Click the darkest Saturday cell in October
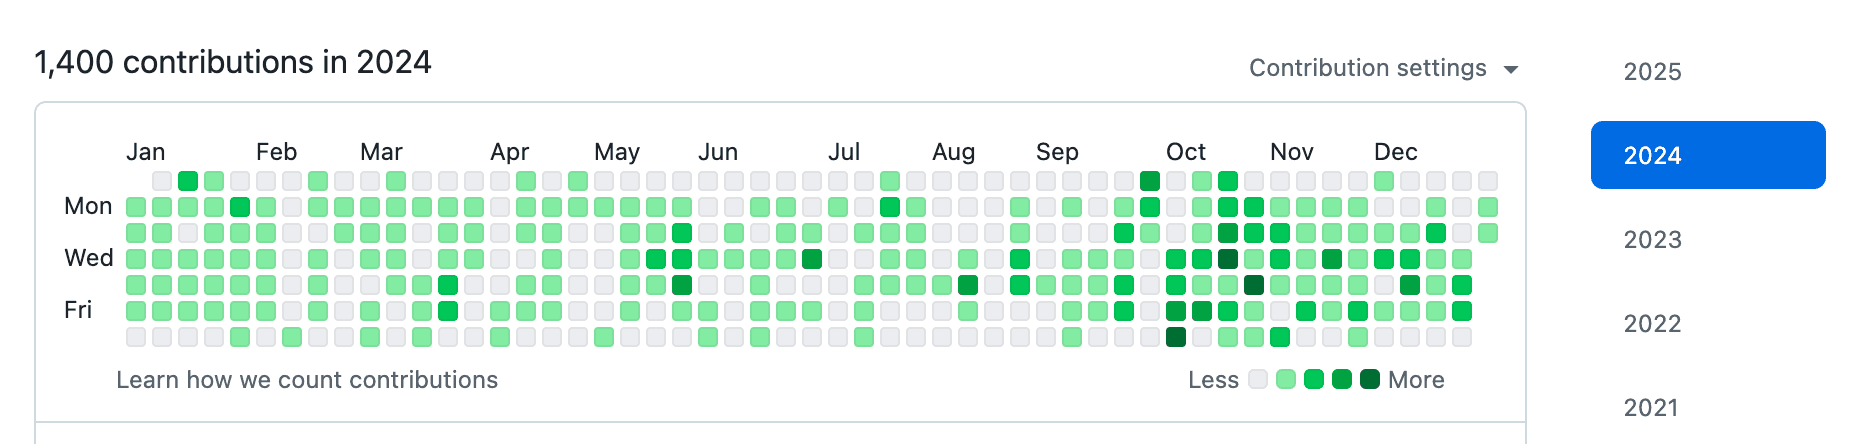The height and width of the screenshot is (444, 1854). [x=1176, y=337]
